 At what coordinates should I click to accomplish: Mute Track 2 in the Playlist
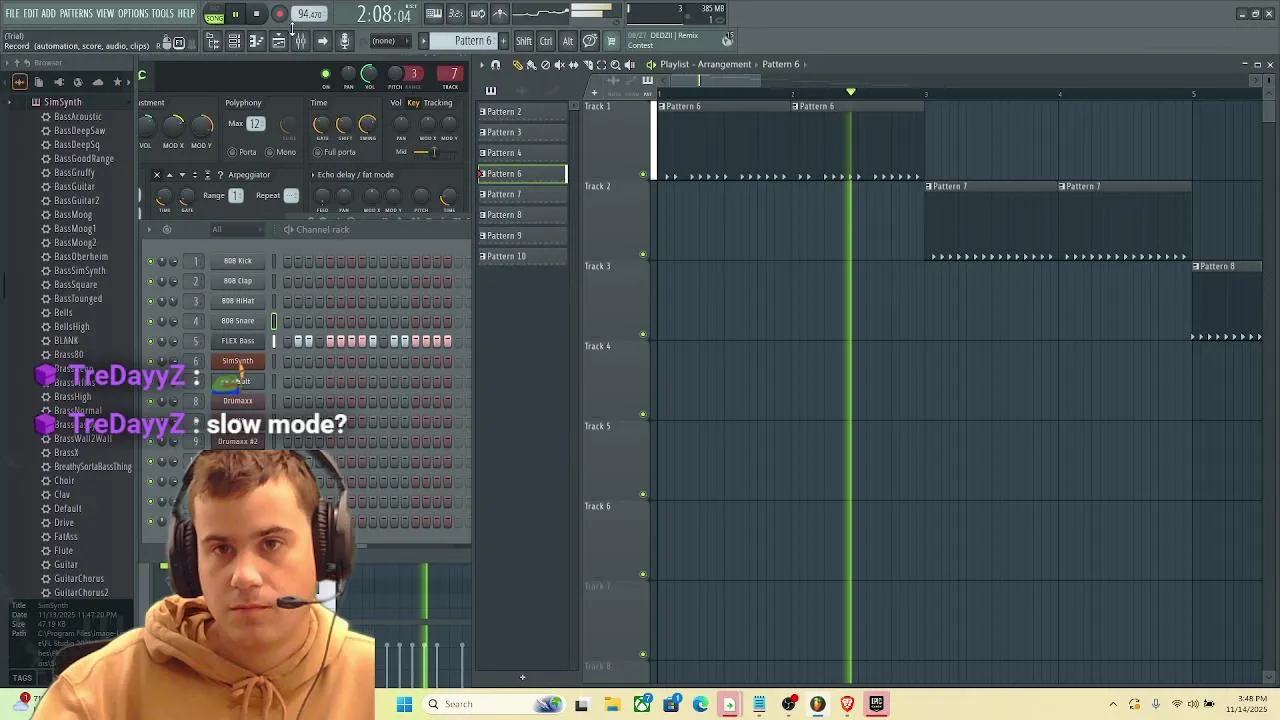click(x=643, y=254)
